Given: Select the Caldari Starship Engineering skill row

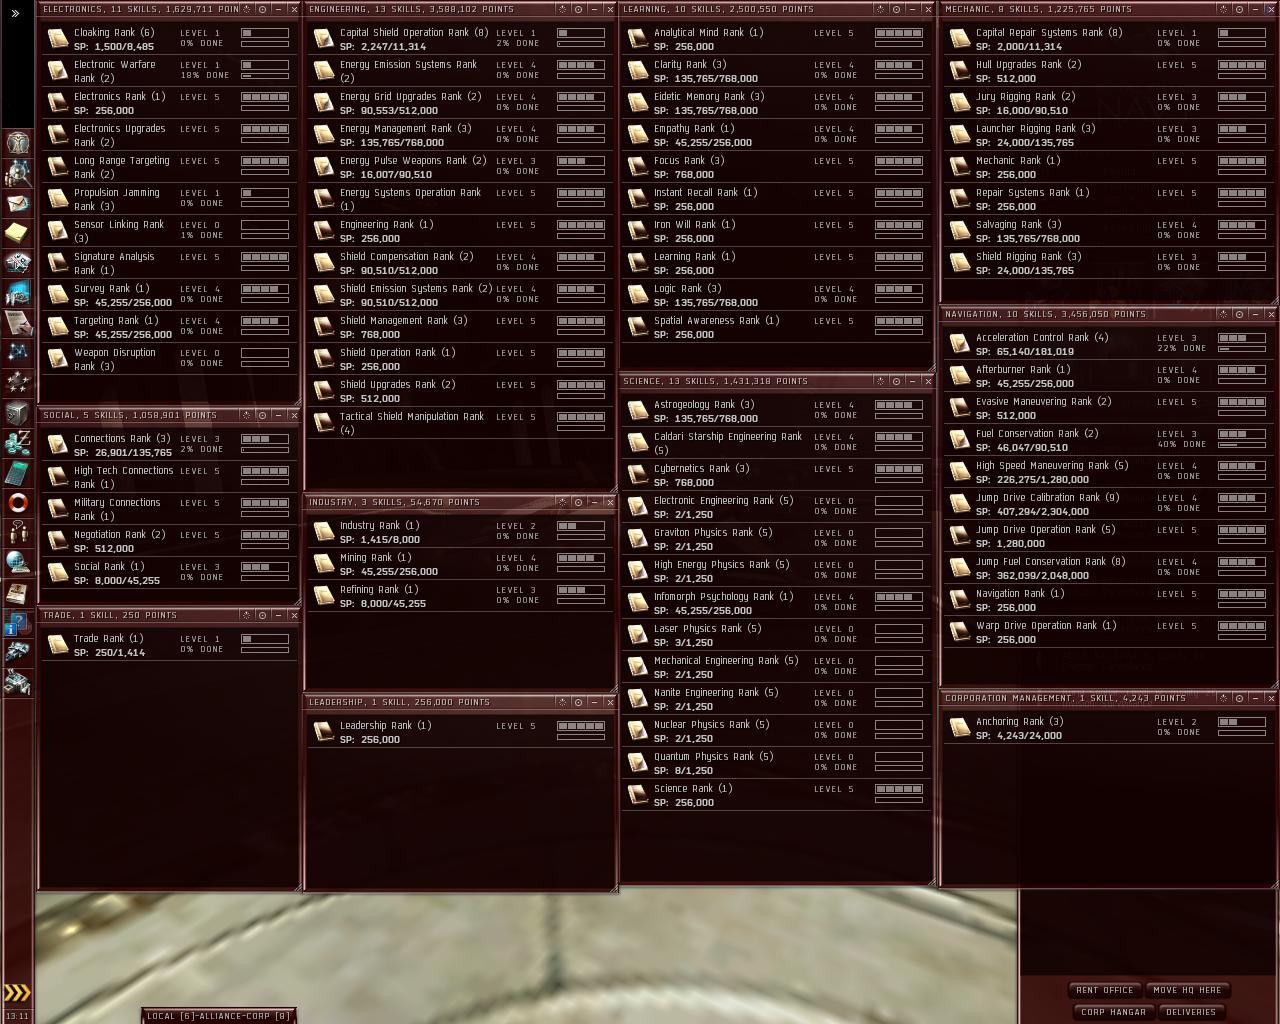Looking at the screenshot, I should coord(776,443).
